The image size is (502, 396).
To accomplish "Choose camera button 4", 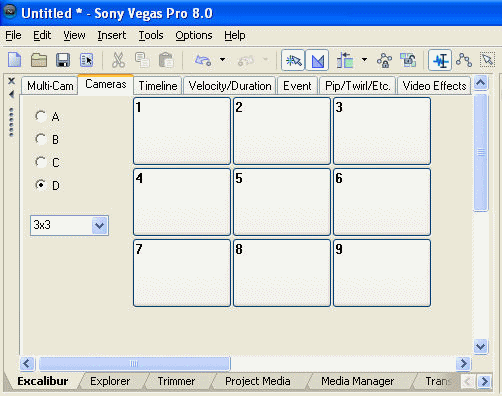I will pyautogui.click(x=182, y=202).
